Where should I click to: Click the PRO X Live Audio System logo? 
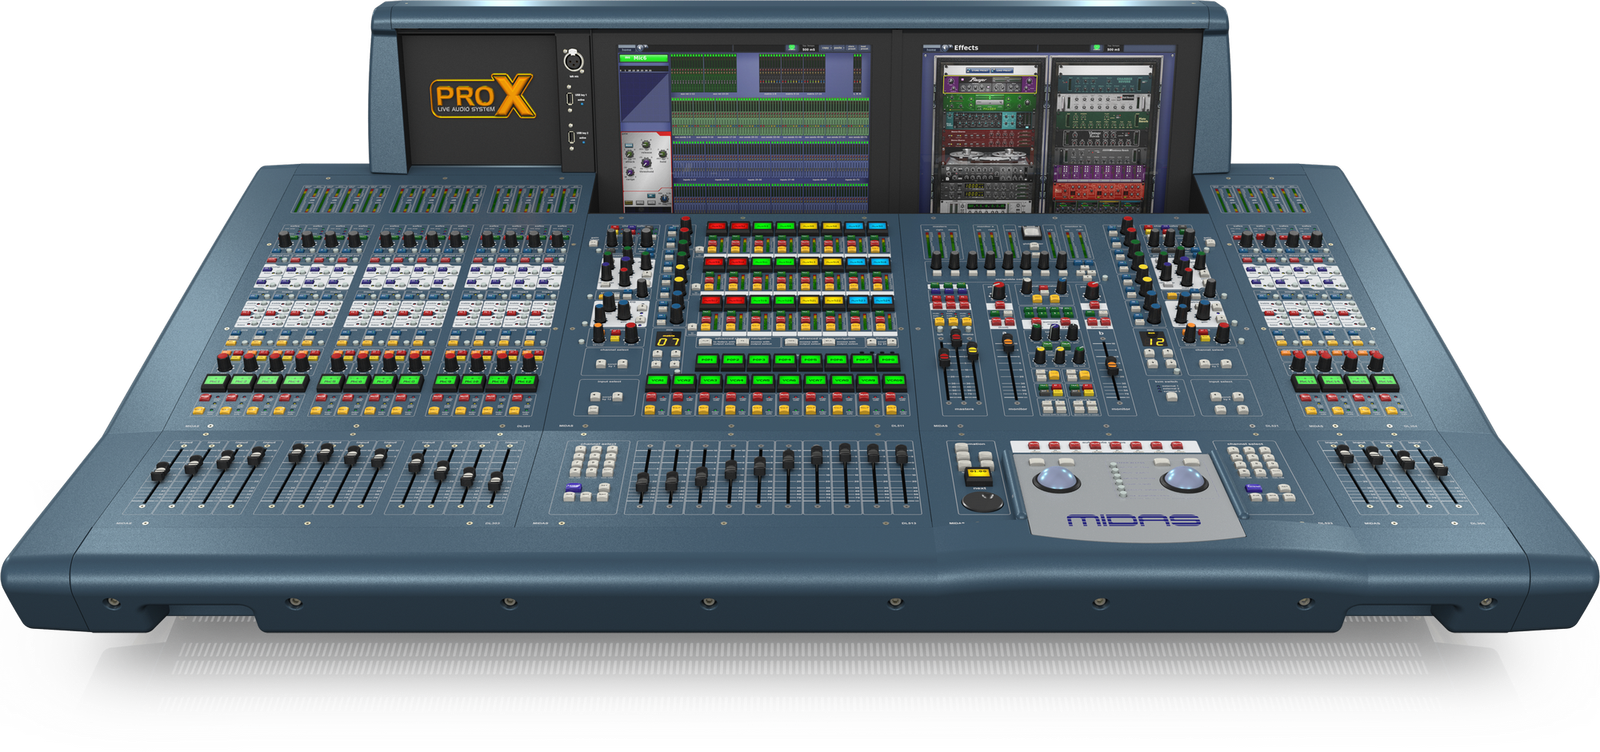(482, 99)
